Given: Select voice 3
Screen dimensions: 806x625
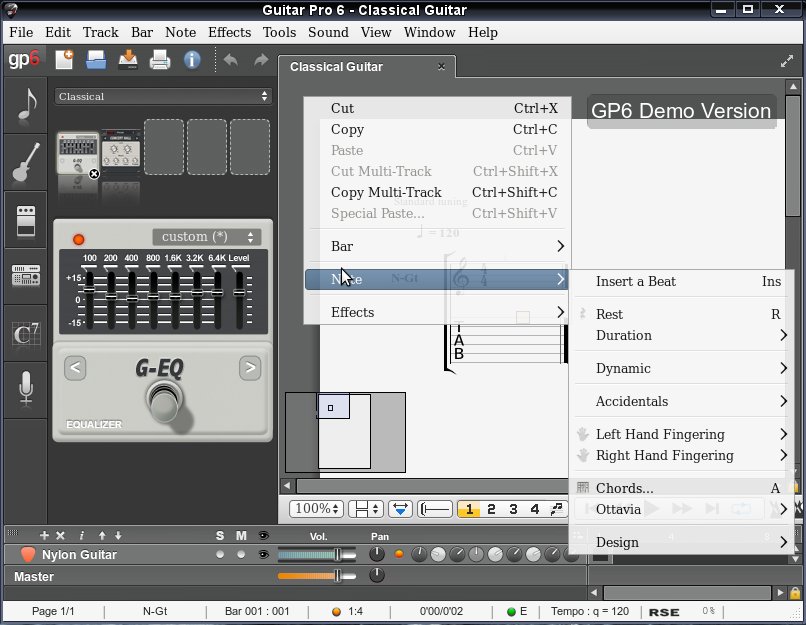Looking at the screenshot, I should click(513, 509).
